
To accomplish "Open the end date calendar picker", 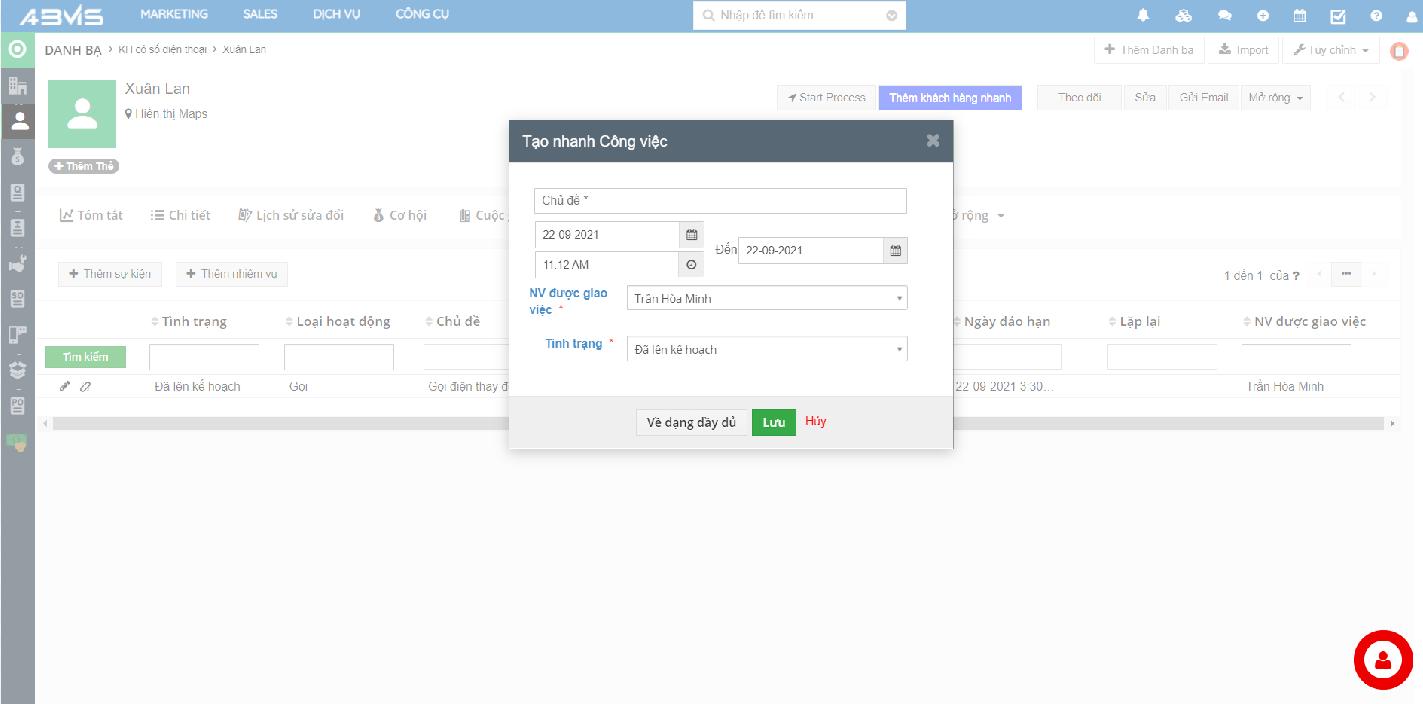I will point(895,251).
